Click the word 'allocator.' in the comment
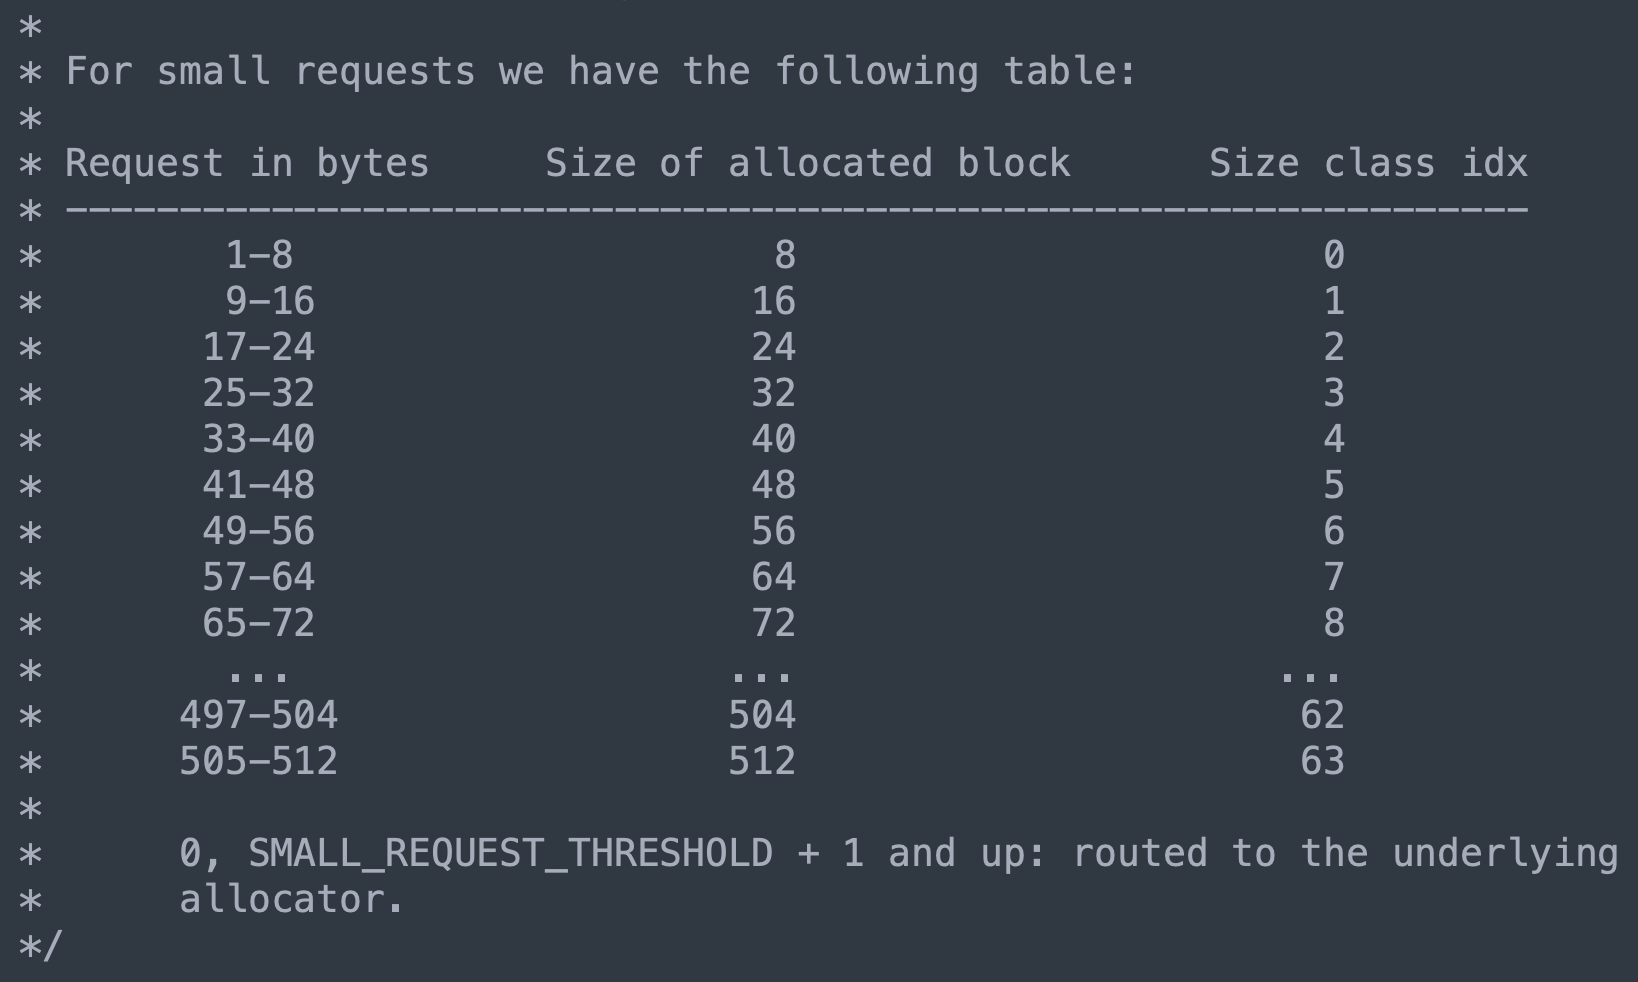The height and width of the screenshot is (982, 1638). pos(292,899)
